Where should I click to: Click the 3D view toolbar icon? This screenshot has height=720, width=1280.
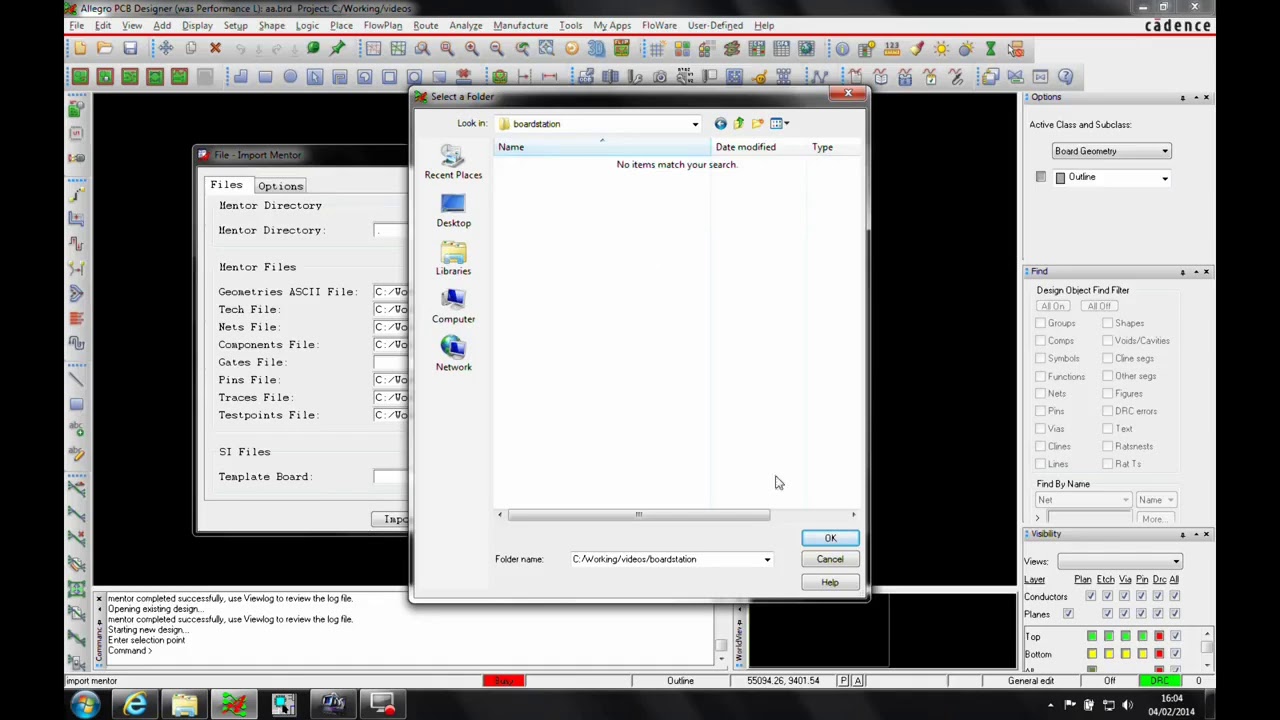596,48
